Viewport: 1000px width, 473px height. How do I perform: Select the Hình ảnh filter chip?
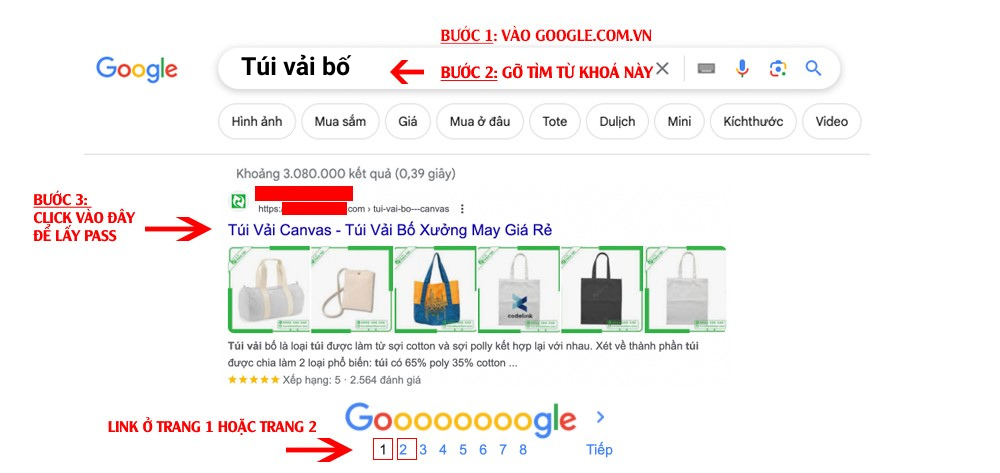tap(257, 121)
